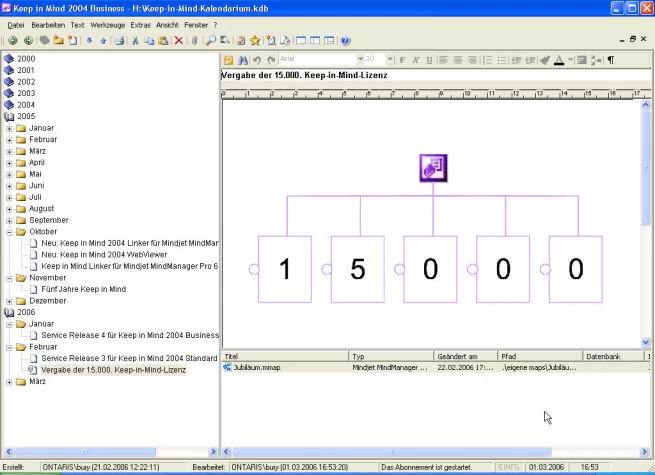Toggle bold formatting button
655x475 pixels.
click(402, 60)
